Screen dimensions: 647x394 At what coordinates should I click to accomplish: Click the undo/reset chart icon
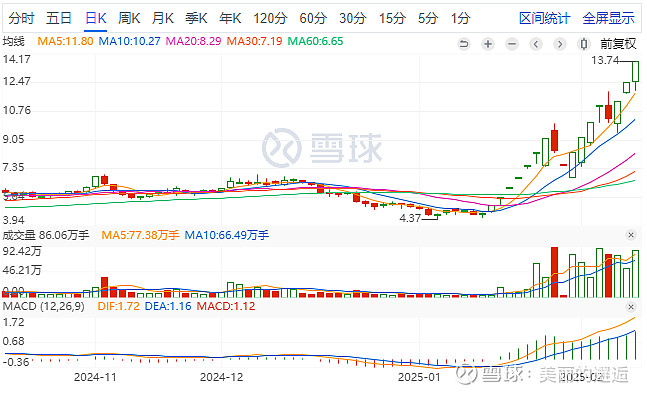coord(464,44)
